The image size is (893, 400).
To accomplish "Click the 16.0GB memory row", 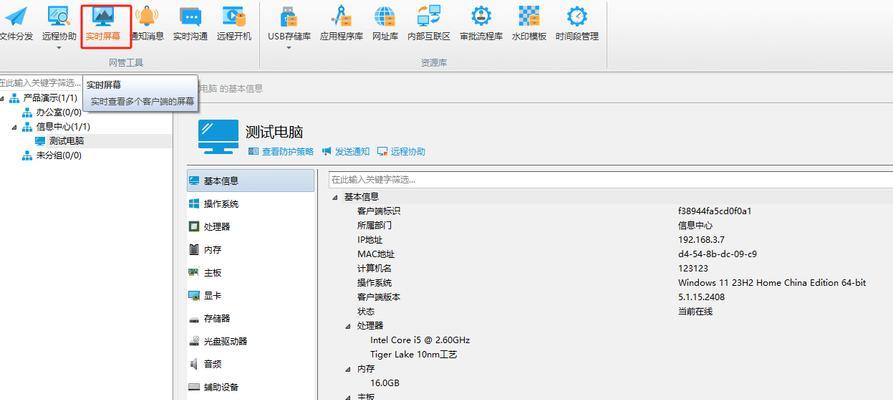I will pyautogui.click(x=384, y=383).
